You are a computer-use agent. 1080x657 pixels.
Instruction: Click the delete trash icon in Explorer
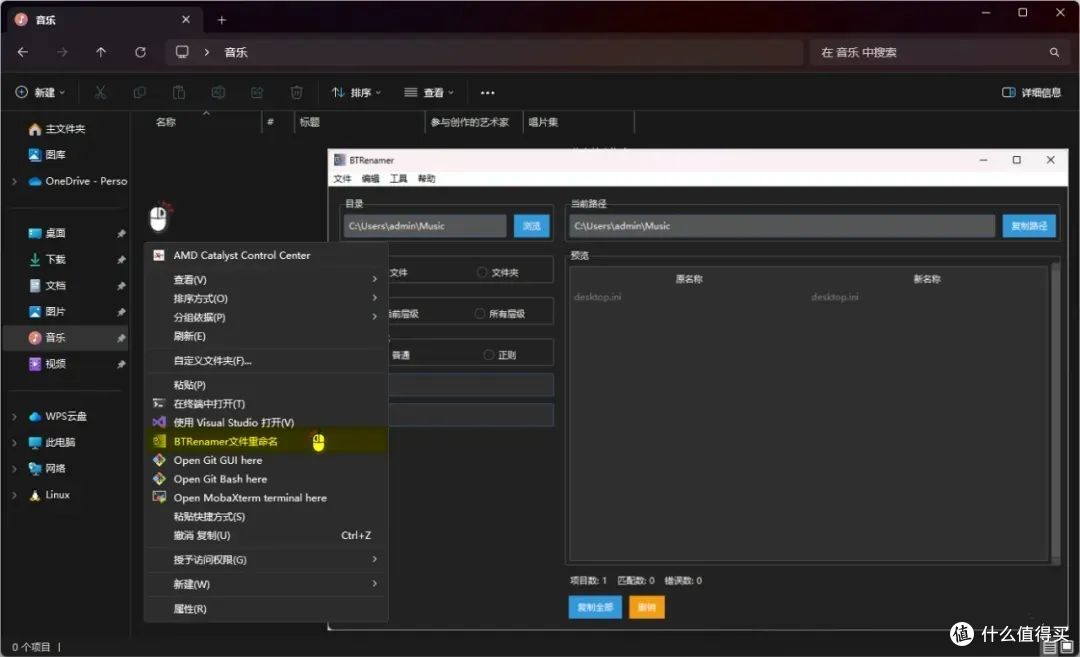[x=296, y=92]
